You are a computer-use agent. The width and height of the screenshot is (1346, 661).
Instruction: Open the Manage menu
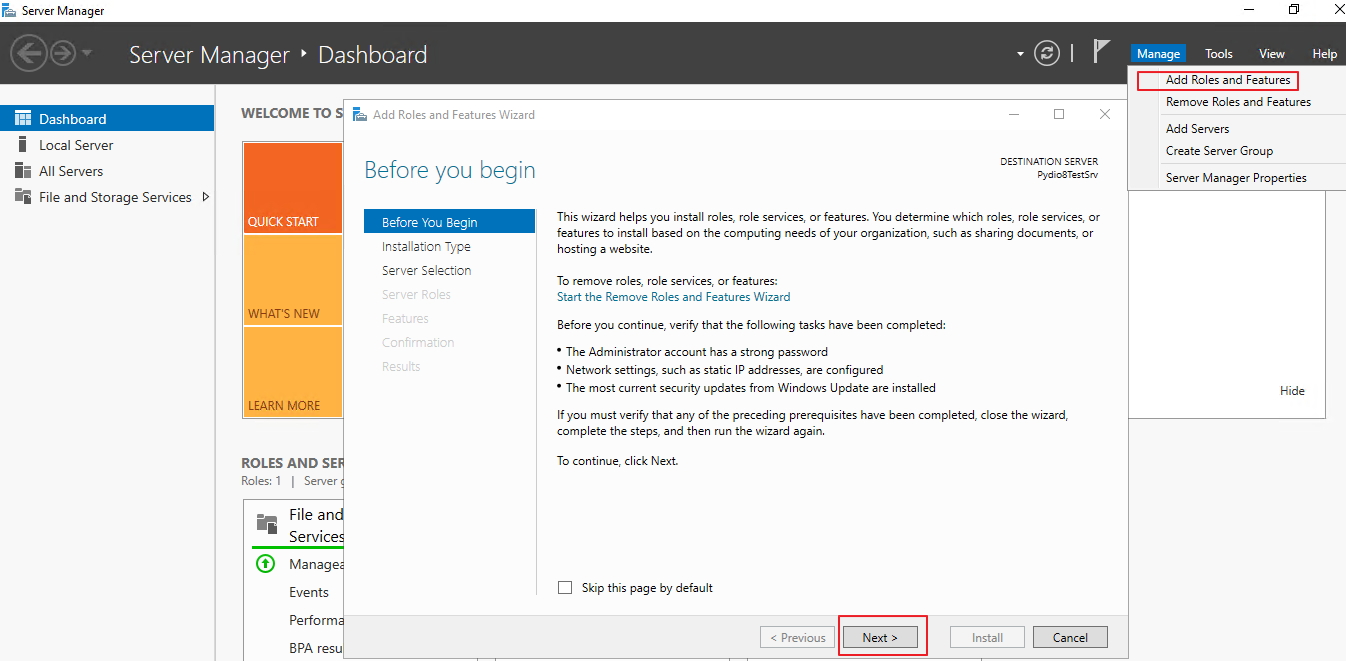click(x=1158, y=54)
